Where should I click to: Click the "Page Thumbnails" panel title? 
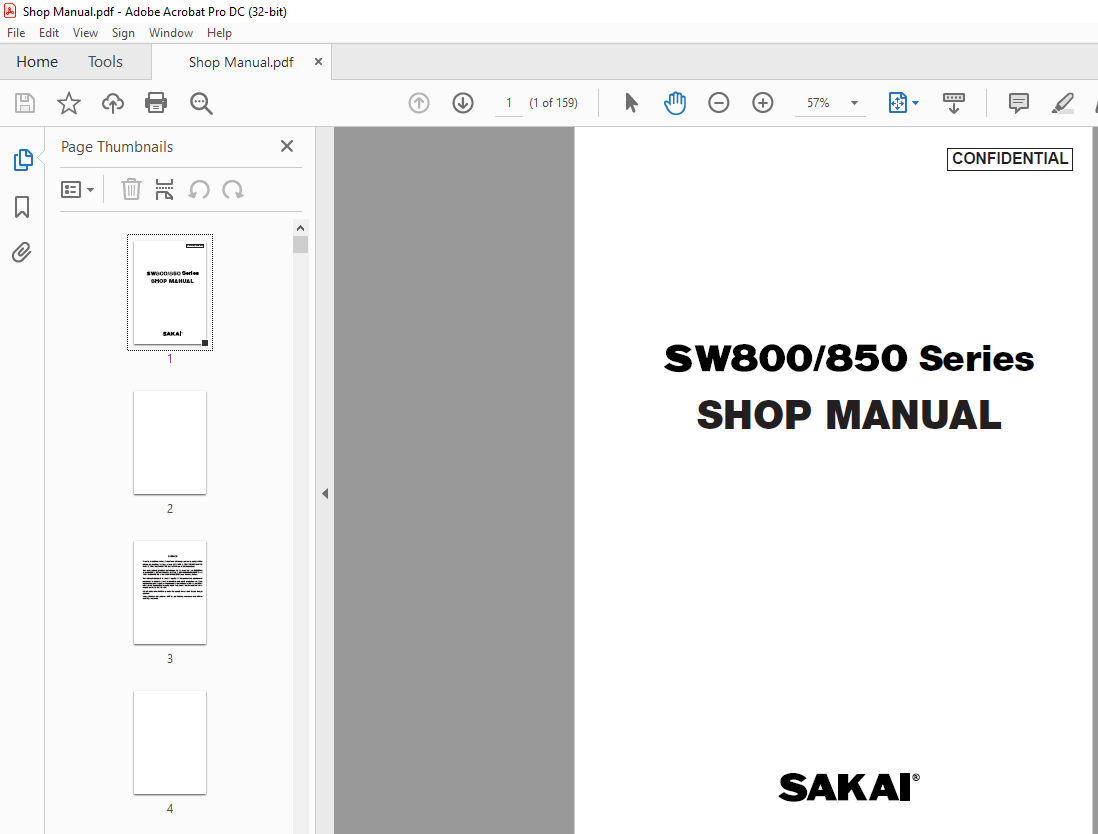click(117, 146)
